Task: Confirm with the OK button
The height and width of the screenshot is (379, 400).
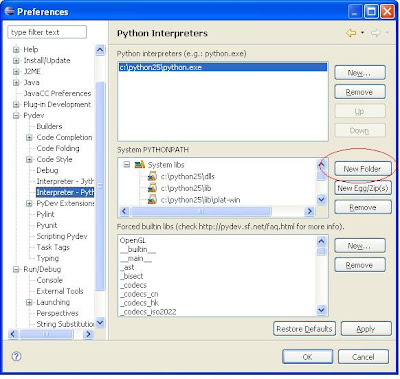Action: (x=307, y=357)
